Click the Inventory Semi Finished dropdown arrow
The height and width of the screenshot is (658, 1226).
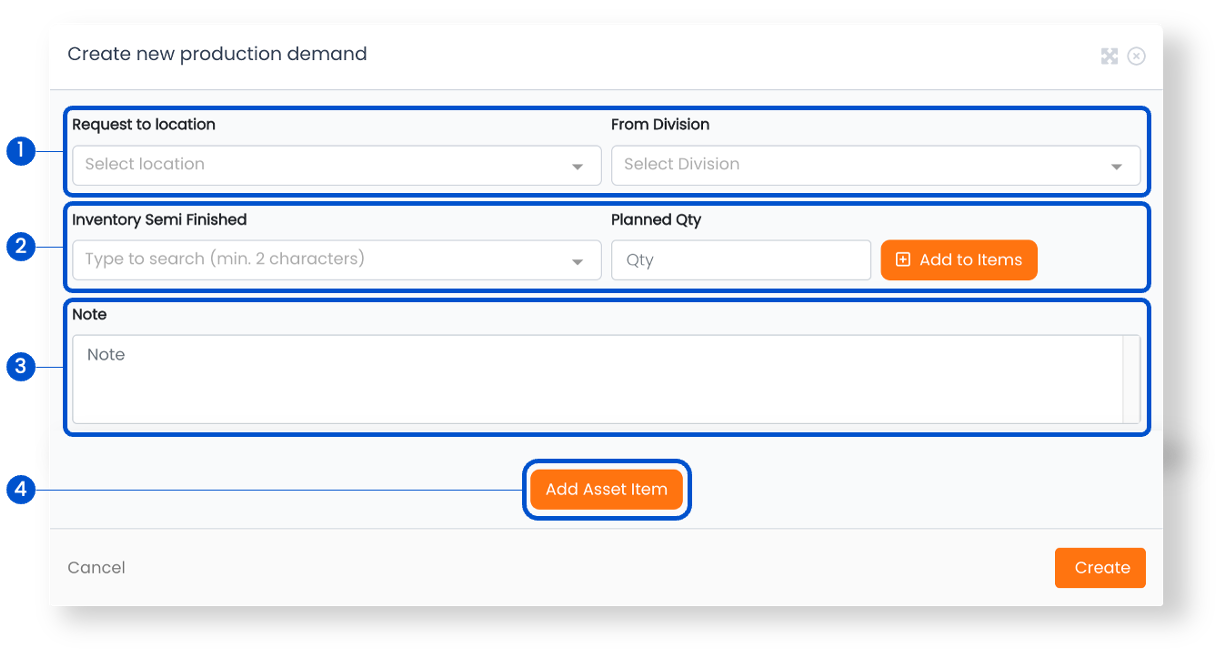tap(577, 261)
